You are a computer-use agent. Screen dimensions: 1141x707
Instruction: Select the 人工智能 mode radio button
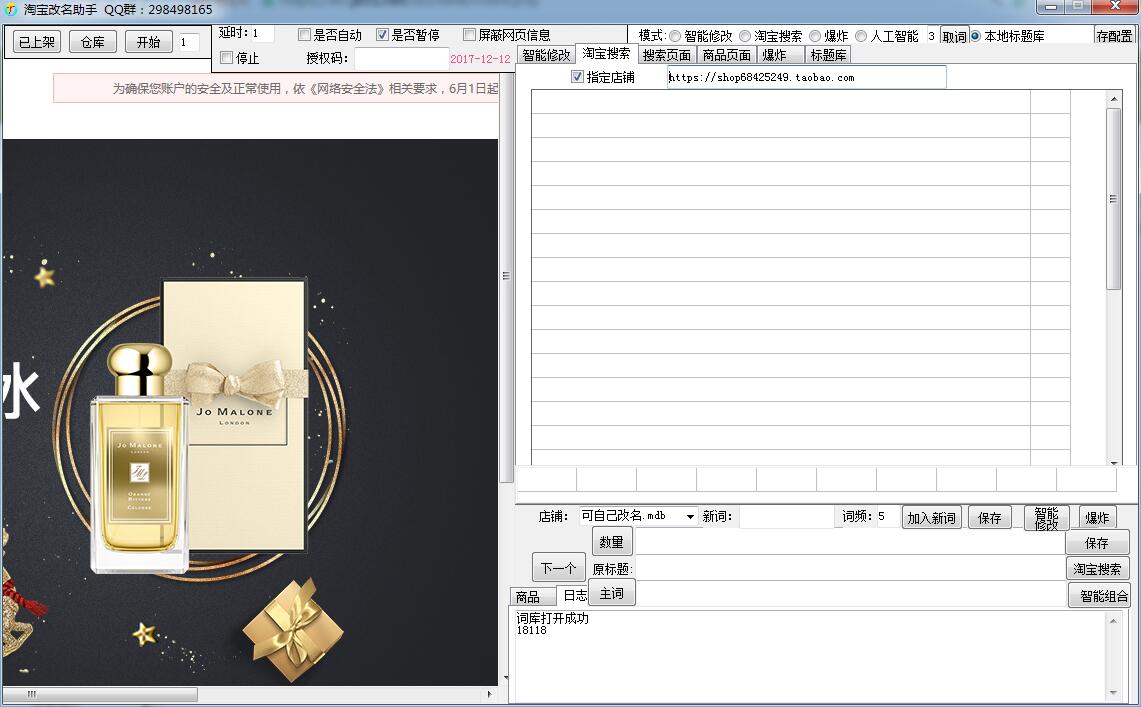point(861,36)
